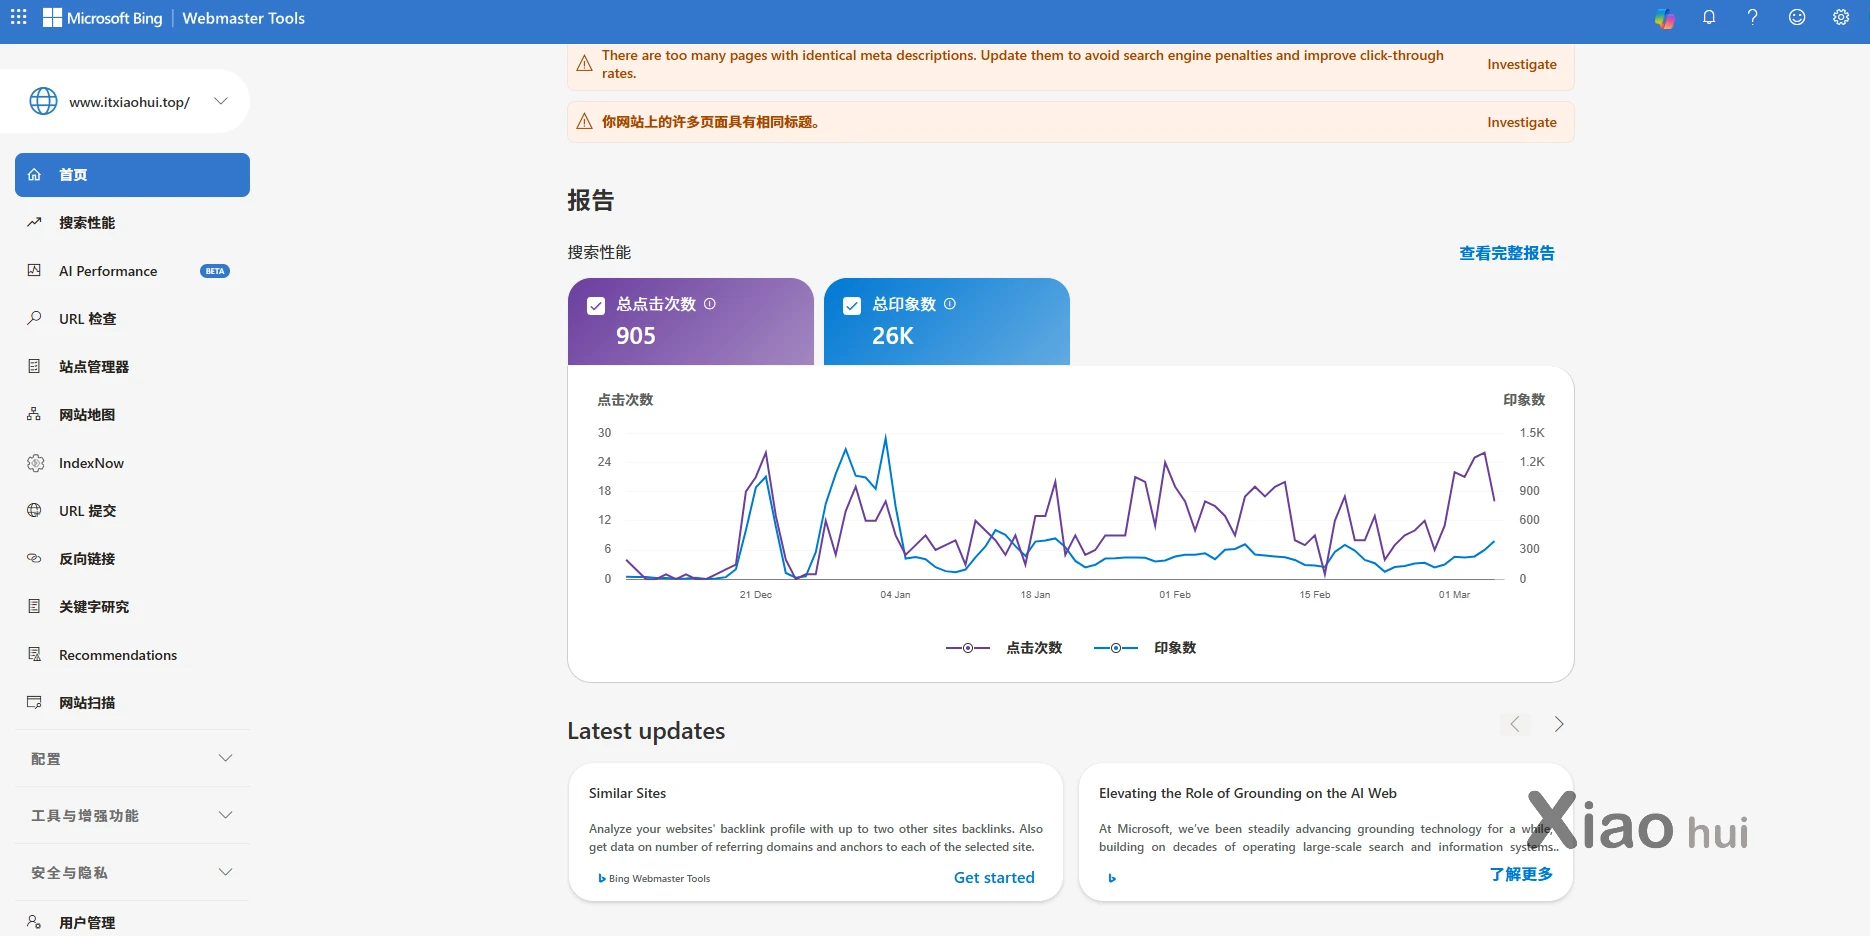Screen dimensions: 1870x936
Task: Expand the 配置 section
Action: (x=132, y=759)
